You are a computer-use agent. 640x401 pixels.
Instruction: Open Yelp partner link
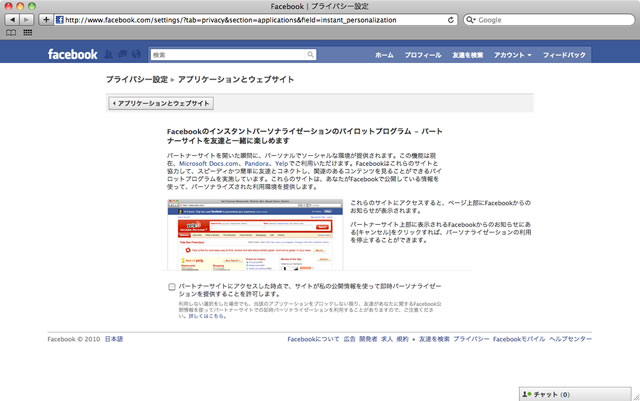(x=281, y=163)
